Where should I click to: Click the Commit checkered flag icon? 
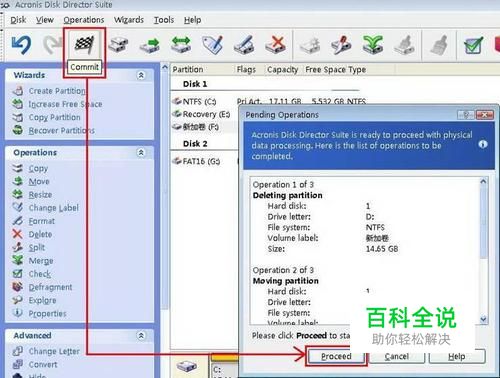point(85,44)
